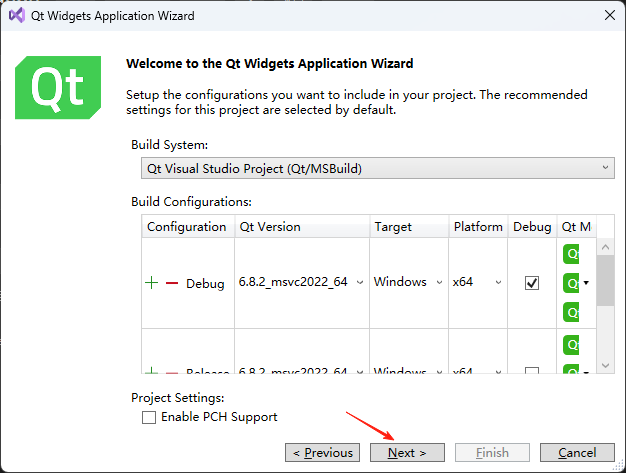This screenshot has height=473, width=626.
Task: Click Next to continue the wizard
Action: click(407, 453)
